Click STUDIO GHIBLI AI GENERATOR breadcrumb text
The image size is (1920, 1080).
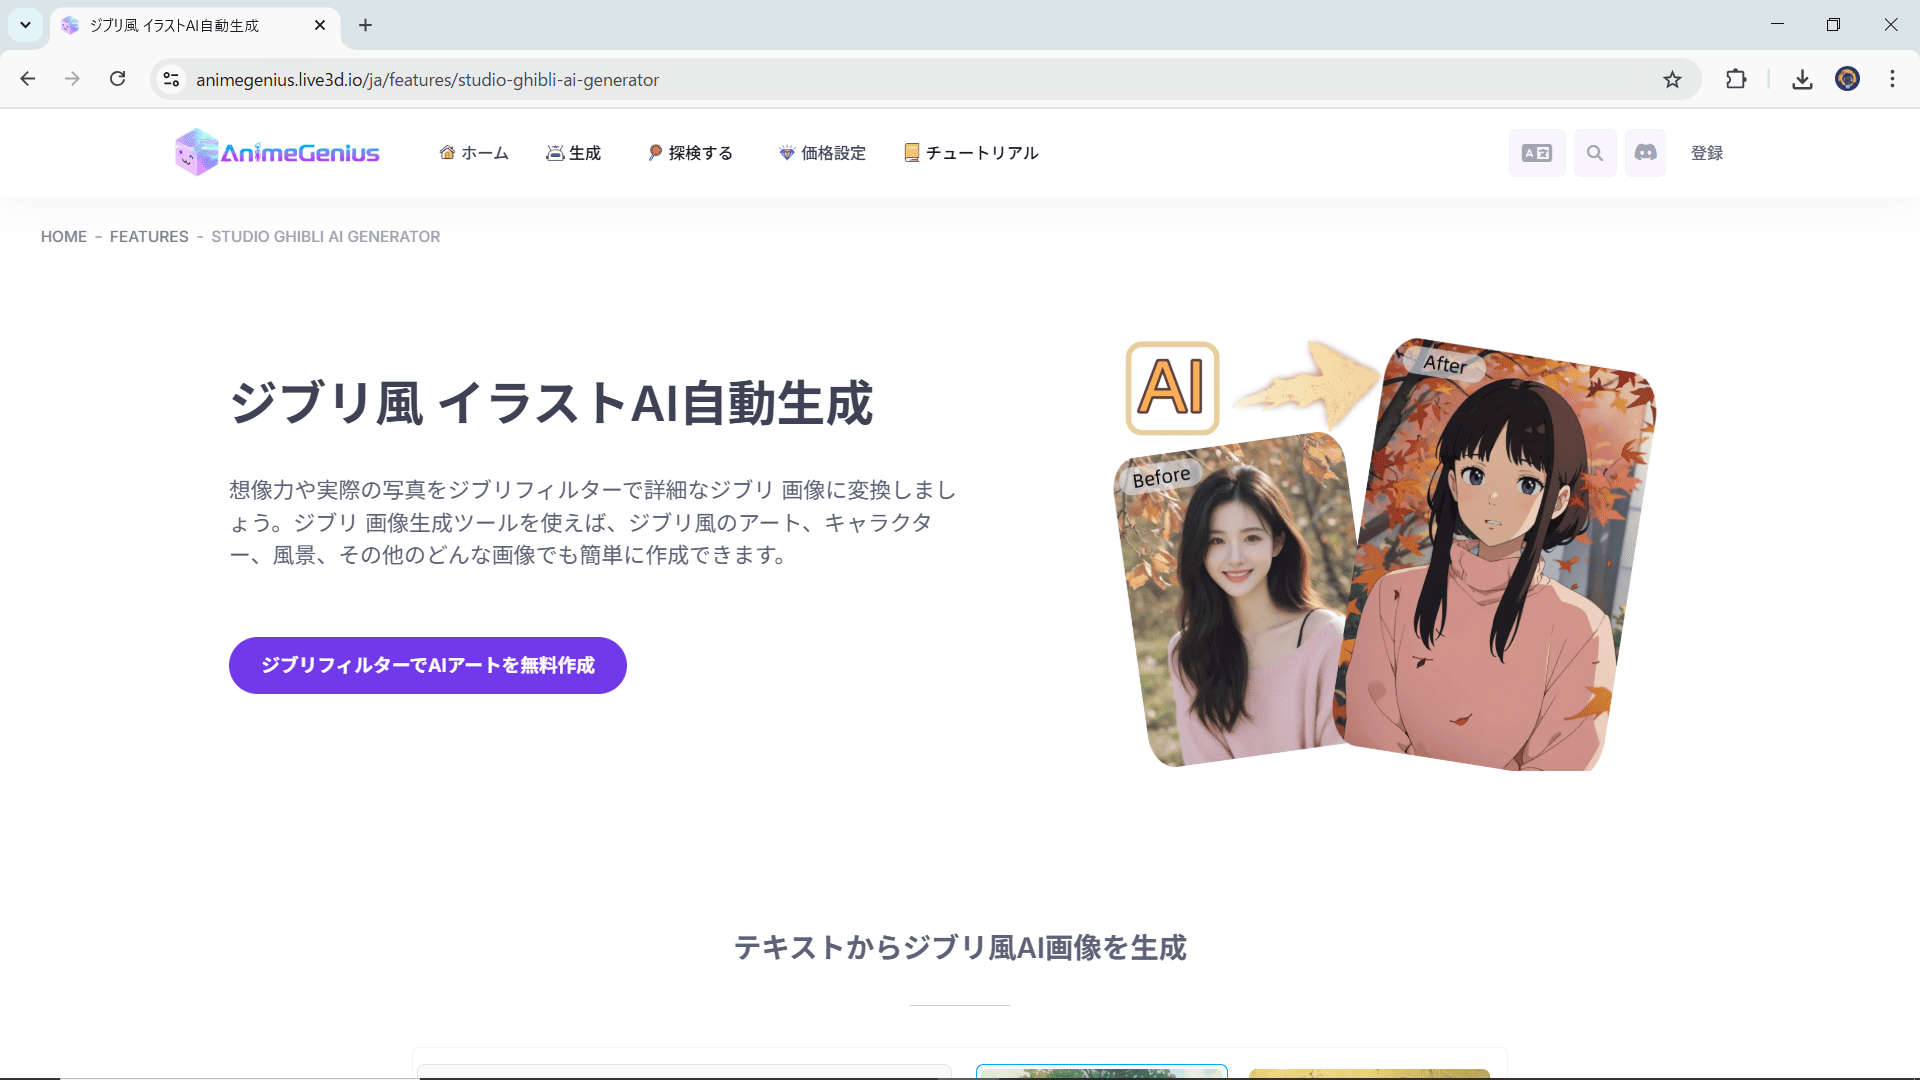click(326, 237)
